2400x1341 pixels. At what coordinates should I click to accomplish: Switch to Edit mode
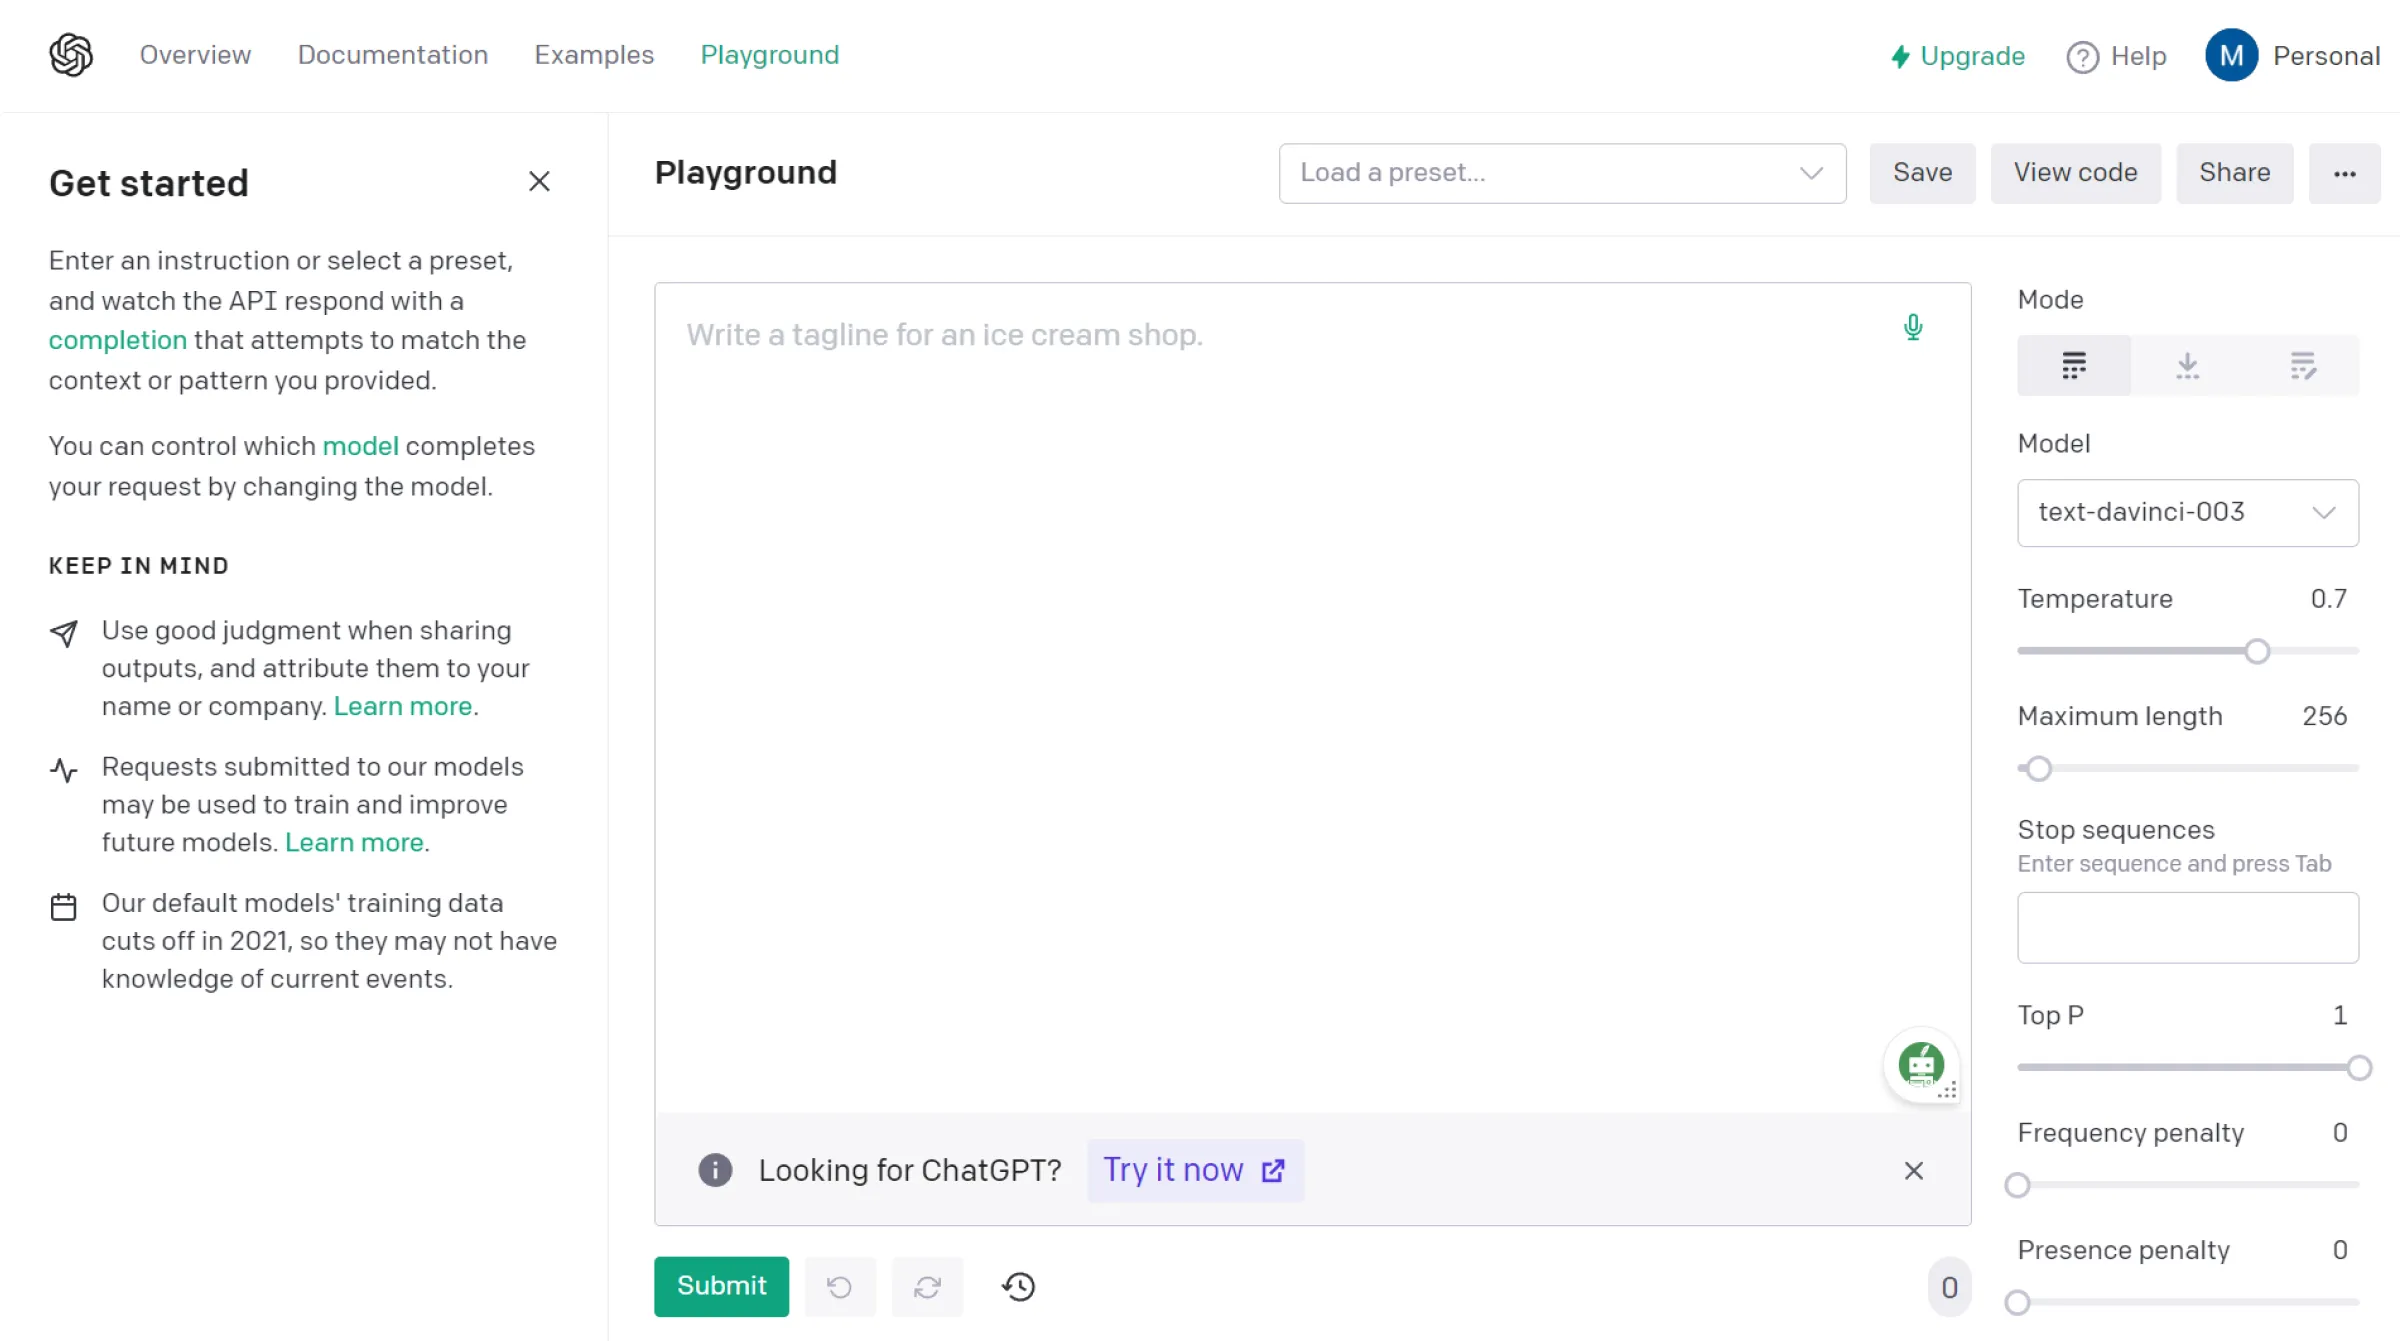point(2303,365)
